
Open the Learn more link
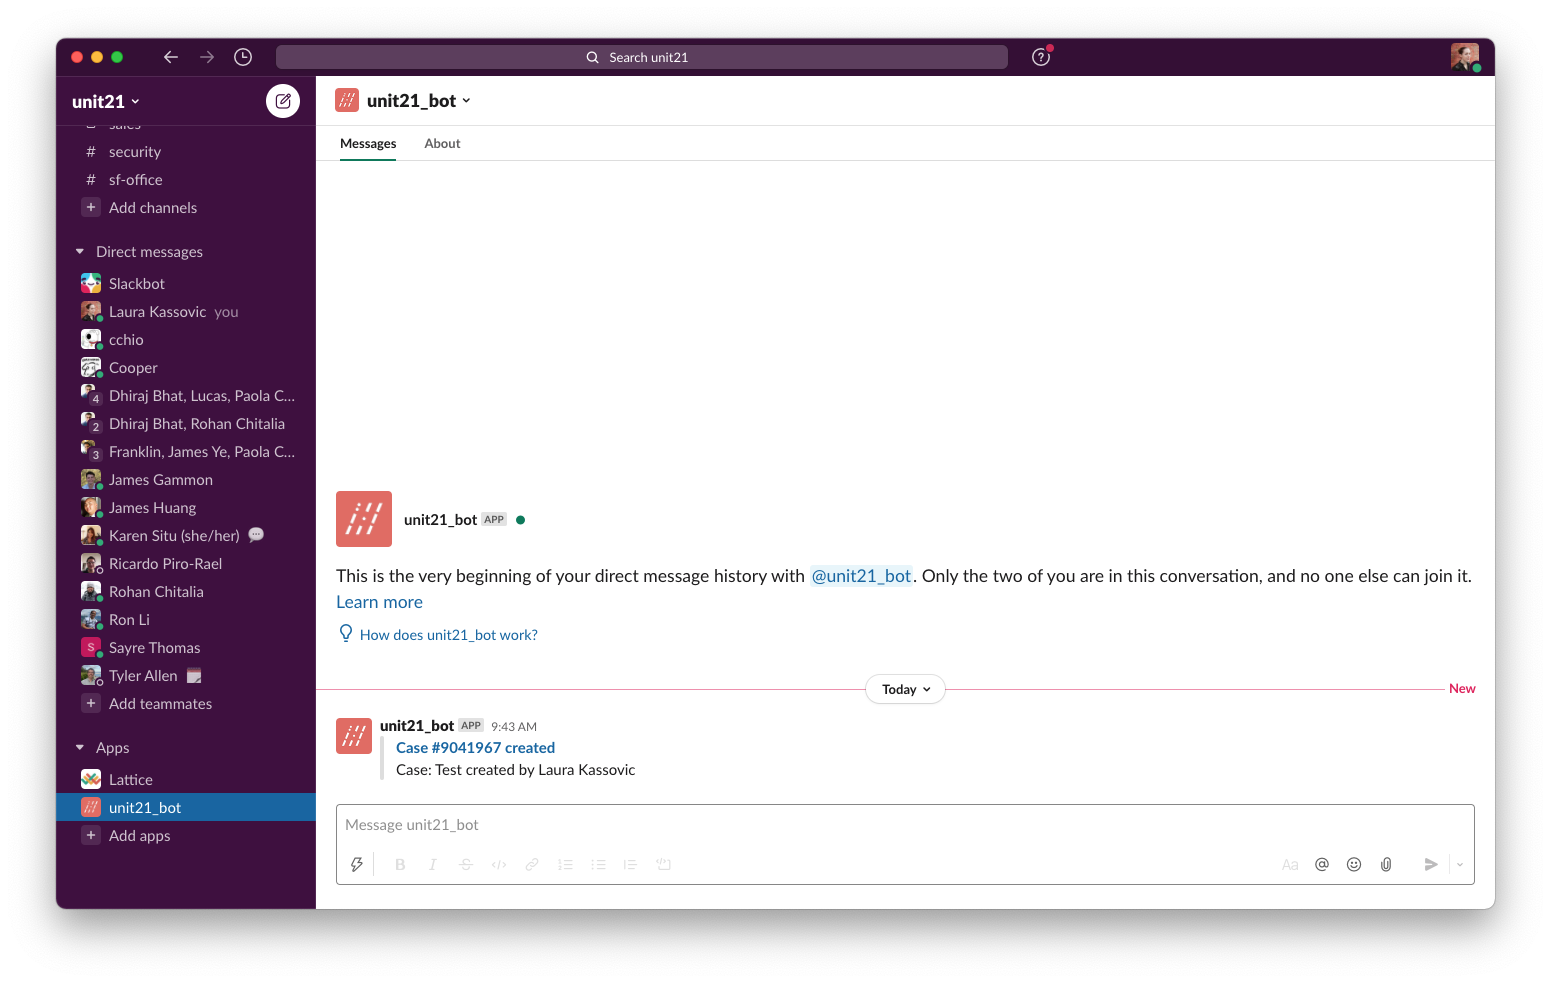pyautogui.click(x=379, y=602)
